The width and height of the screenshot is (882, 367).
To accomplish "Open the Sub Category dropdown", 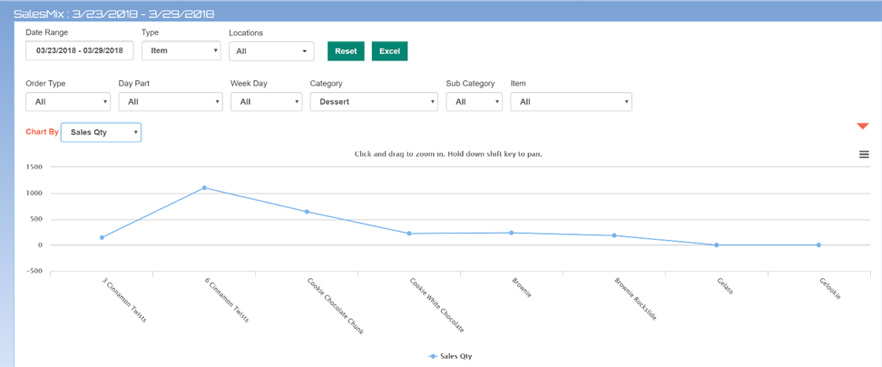I will (x=474, y=102).
